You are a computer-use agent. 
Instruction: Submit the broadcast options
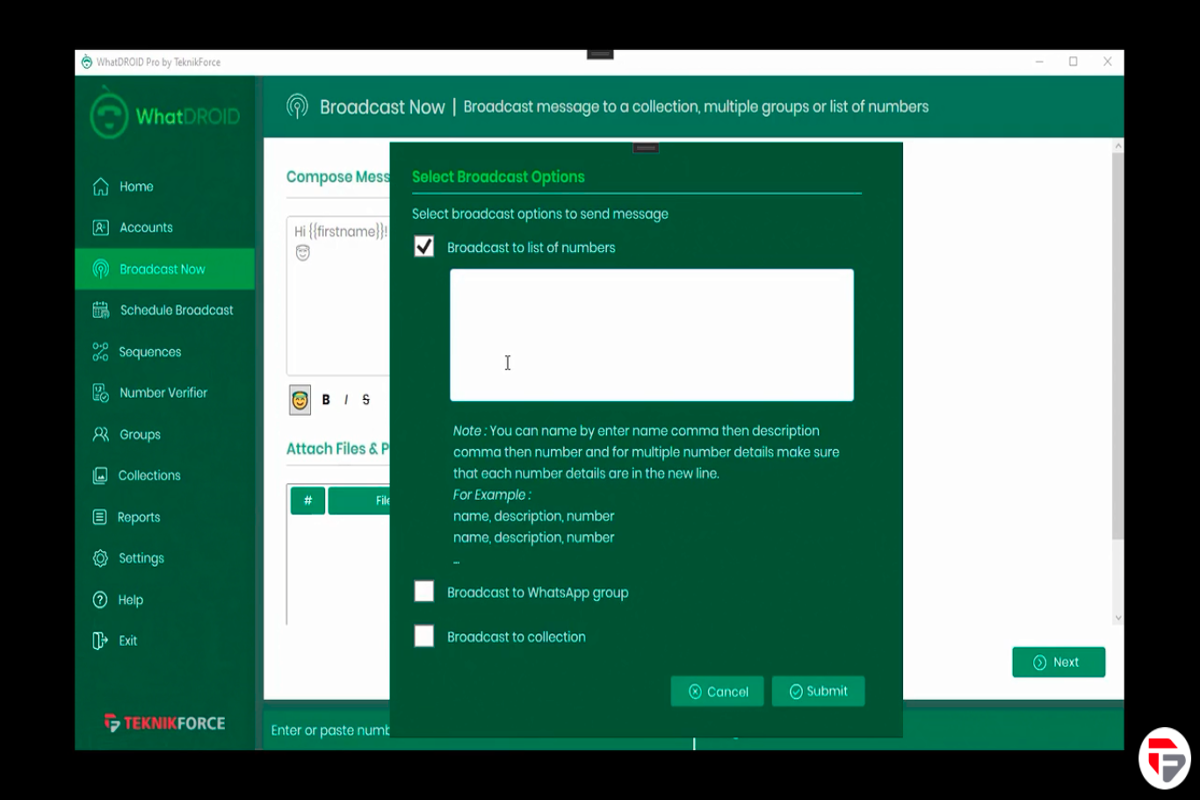(x=818, y=691)
